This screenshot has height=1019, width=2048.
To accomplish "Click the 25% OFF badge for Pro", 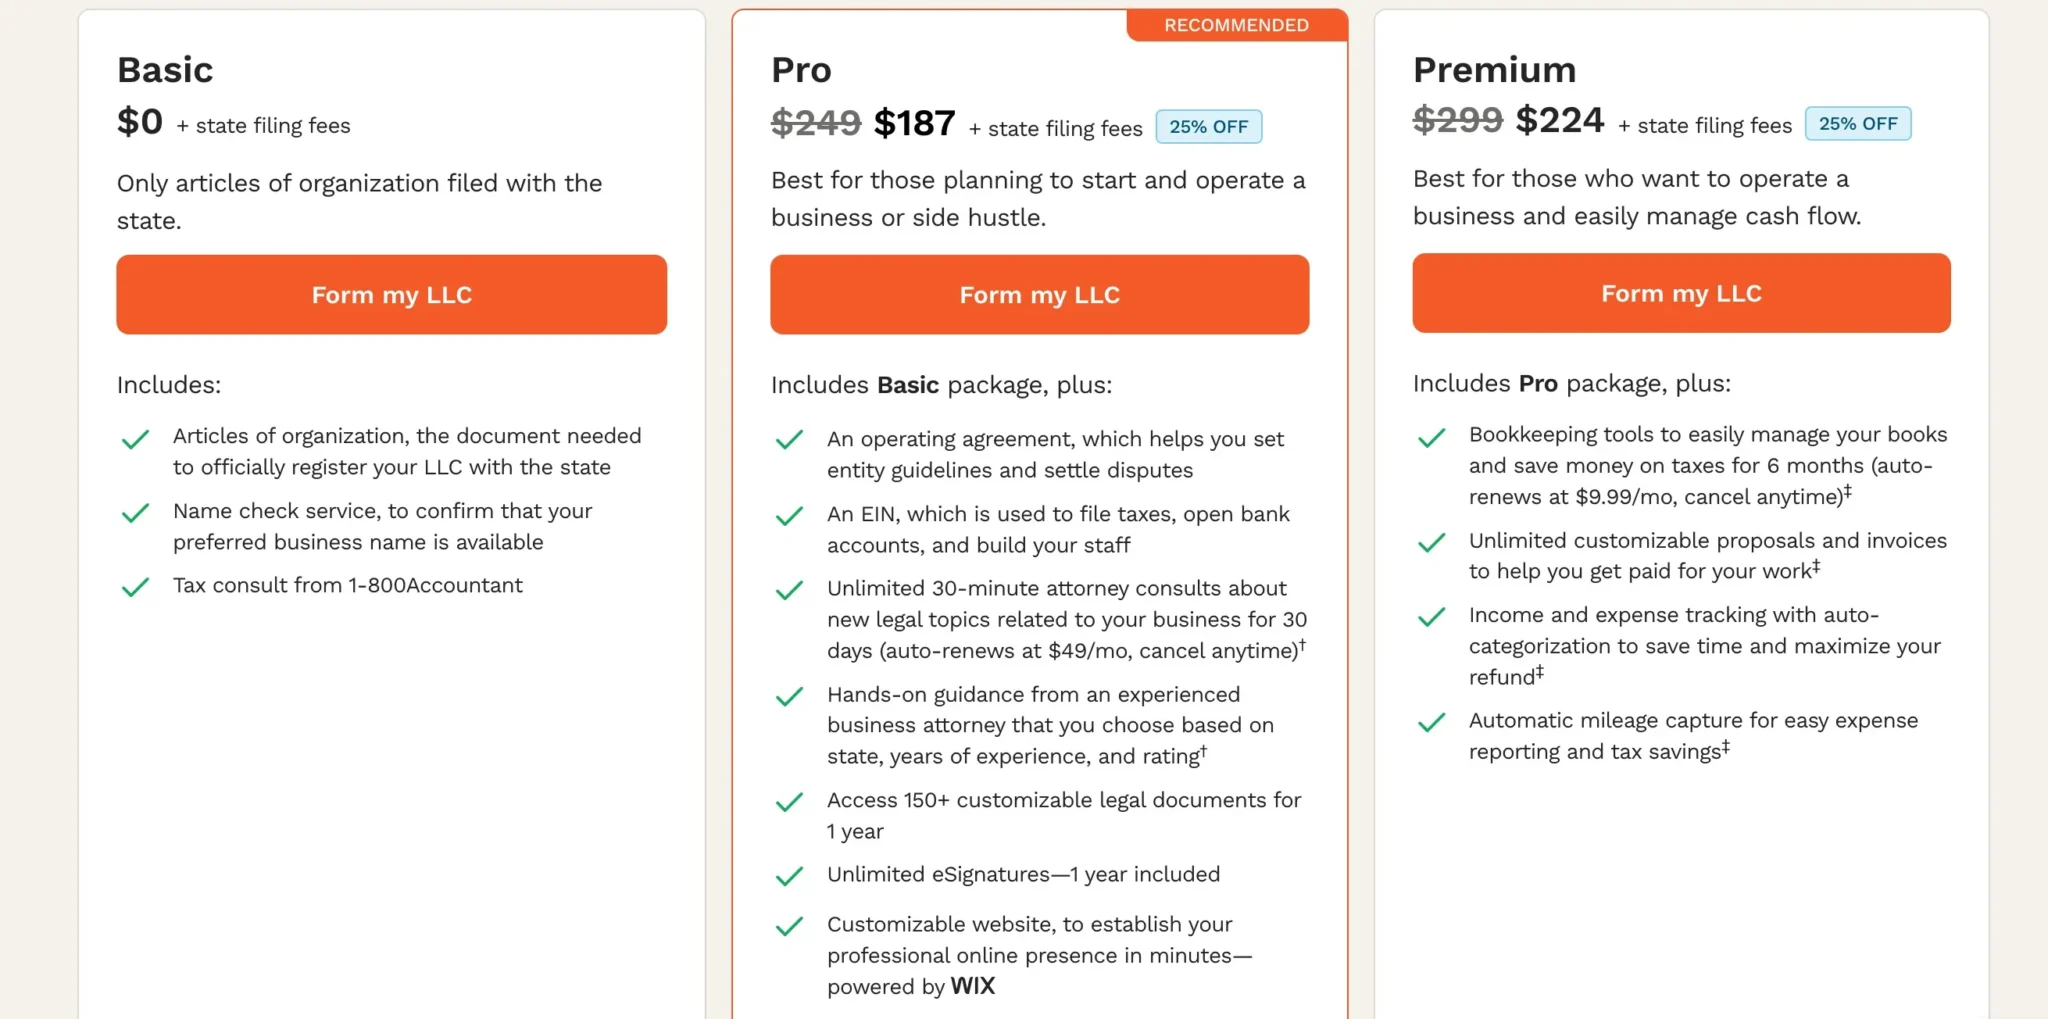I will click(x=1208, y=127).
